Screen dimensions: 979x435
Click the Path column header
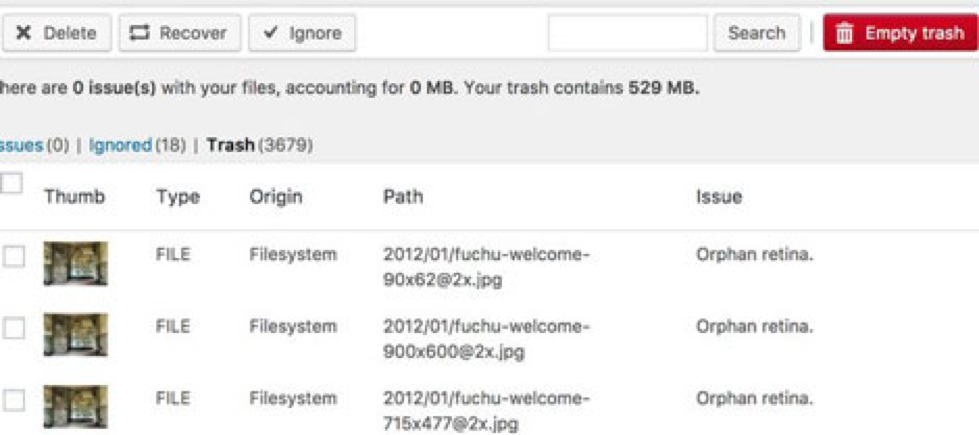point(403,197)
